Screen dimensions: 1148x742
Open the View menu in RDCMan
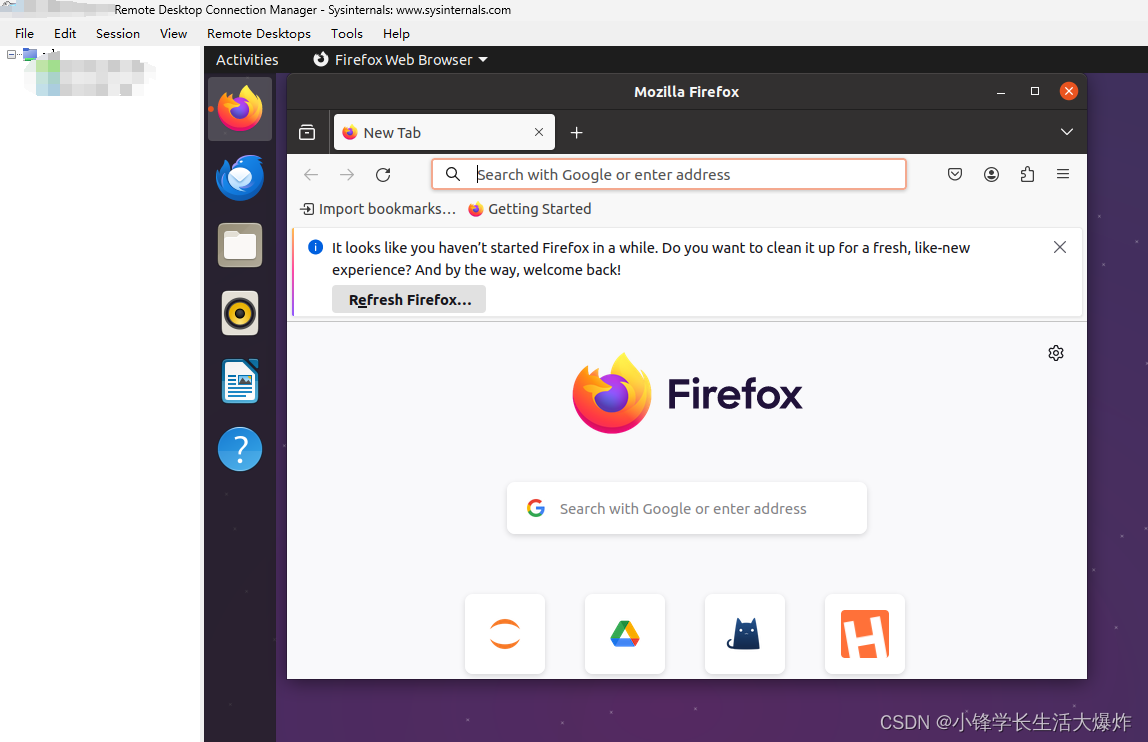[174, 34]
